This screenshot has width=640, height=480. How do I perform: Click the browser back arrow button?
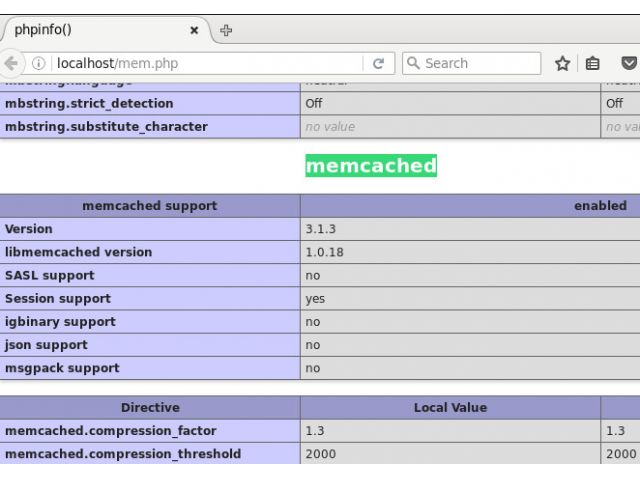tap(10, 63)
